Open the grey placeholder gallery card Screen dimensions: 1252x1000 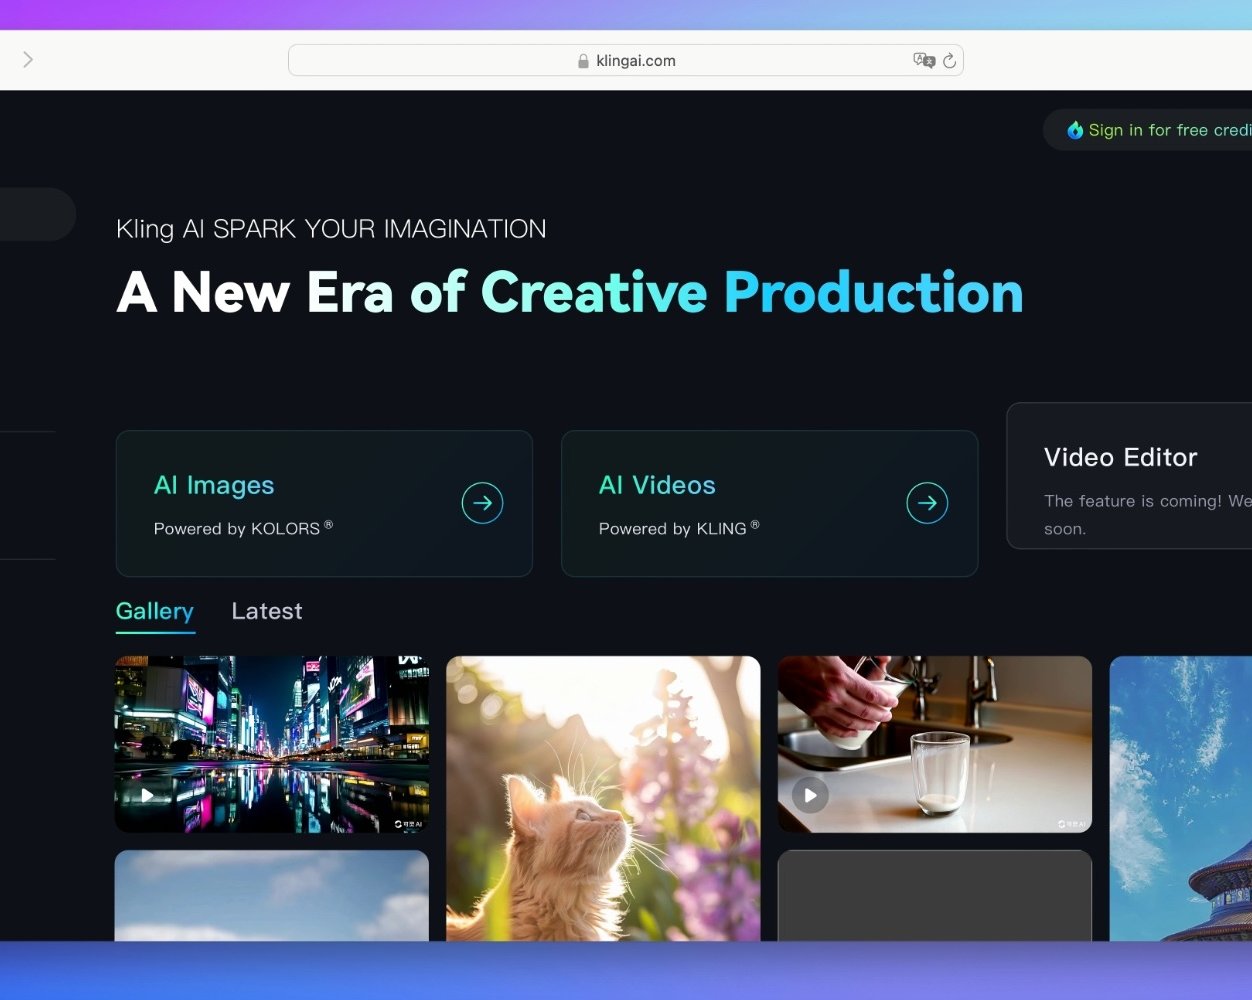click(x=935, y=896)
